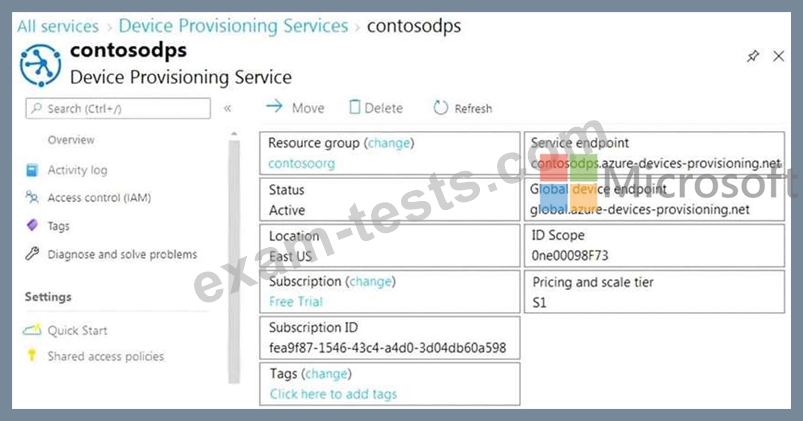Open the Free Trial subscription link

click(296, 302)
